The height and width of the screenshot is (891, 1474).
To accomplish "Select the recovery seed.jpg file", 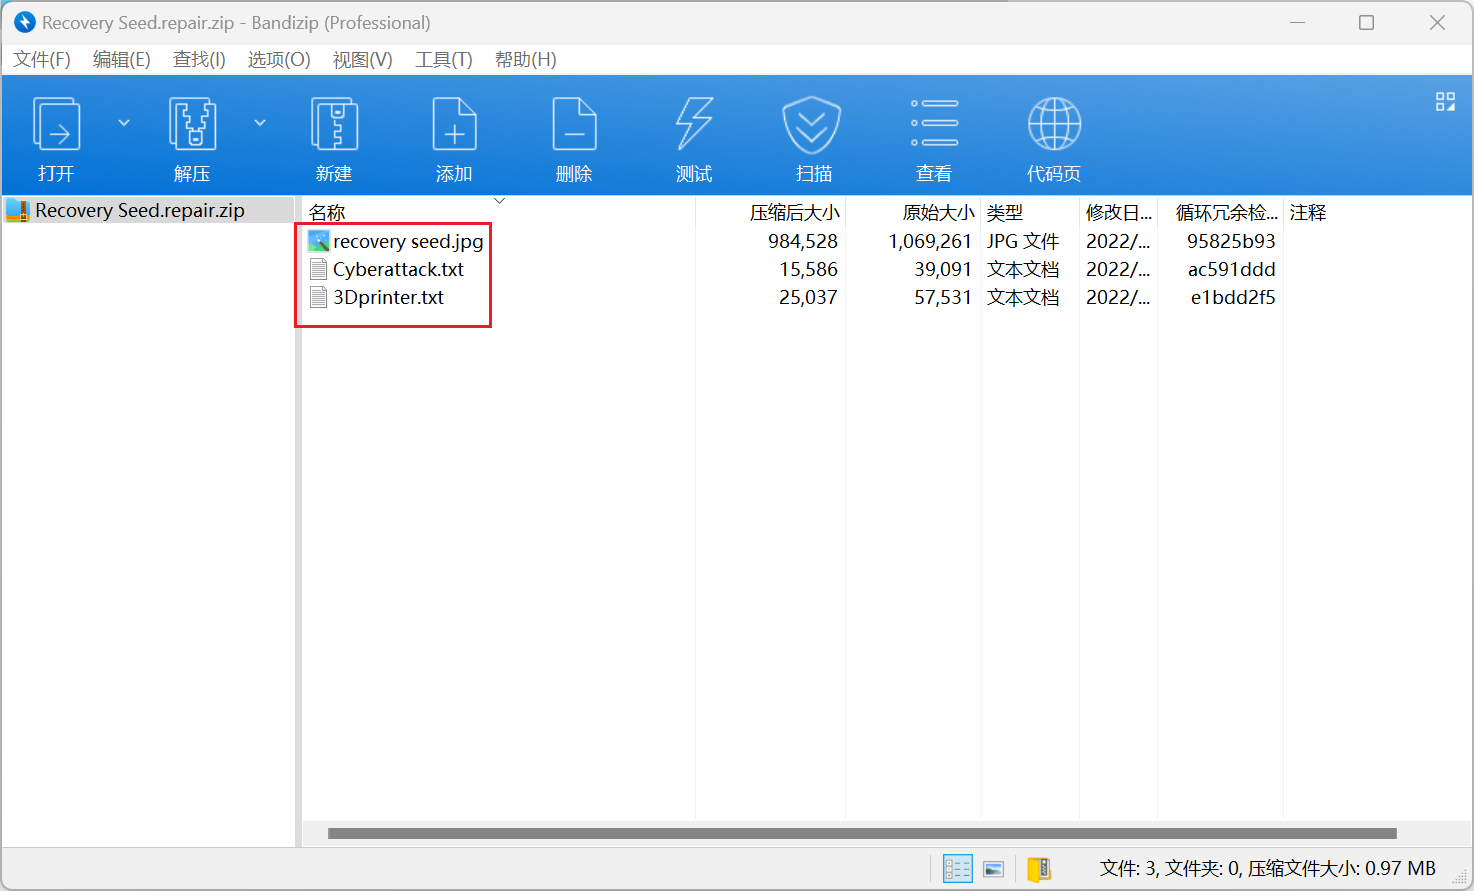I will click(x=408, y=241).
